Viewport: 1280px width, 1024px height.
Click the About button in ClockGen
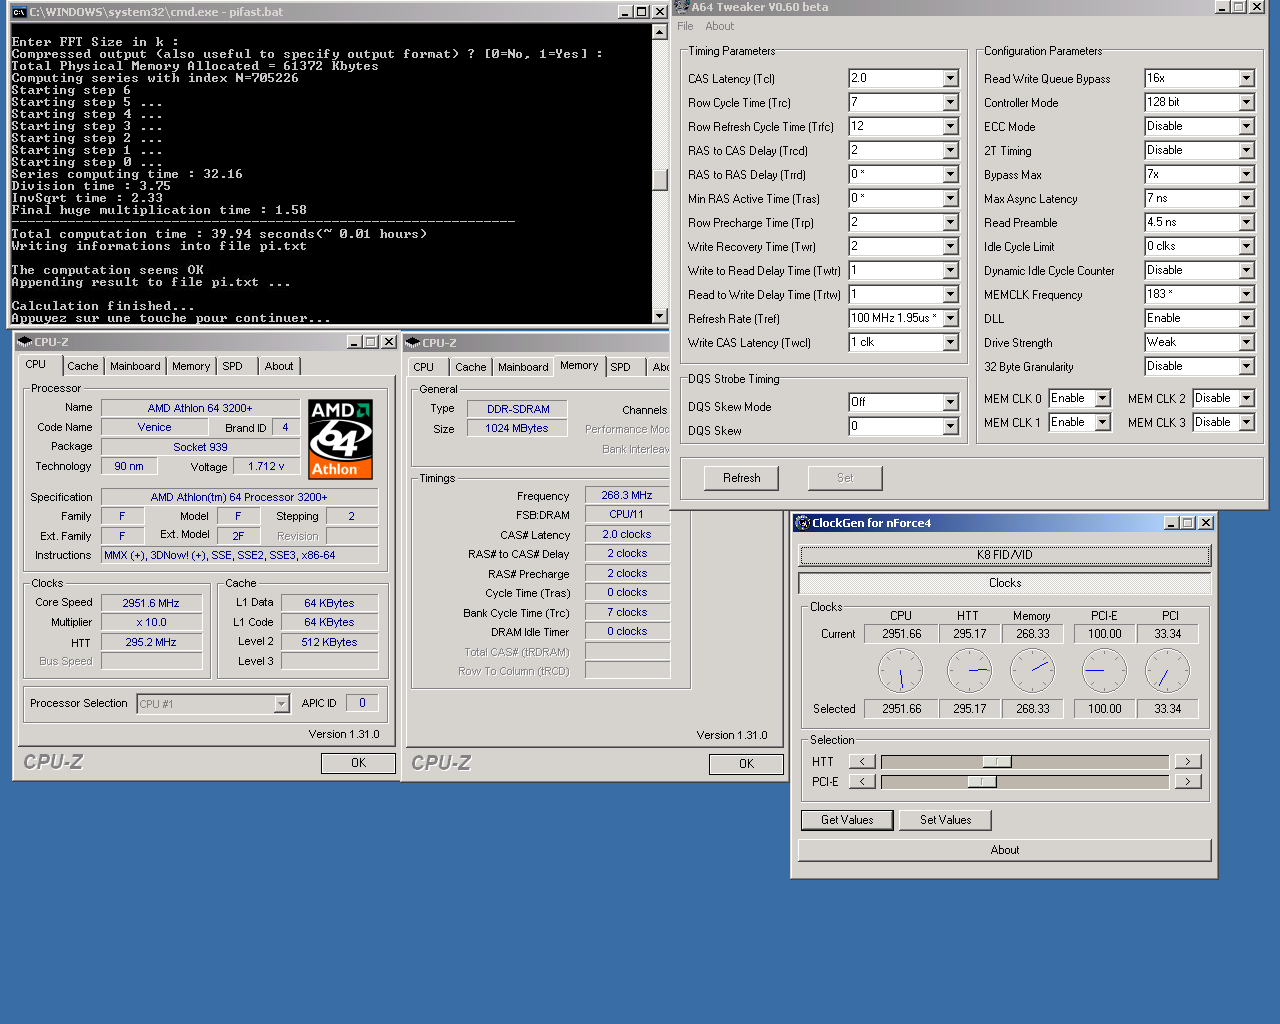point(1005,850)
